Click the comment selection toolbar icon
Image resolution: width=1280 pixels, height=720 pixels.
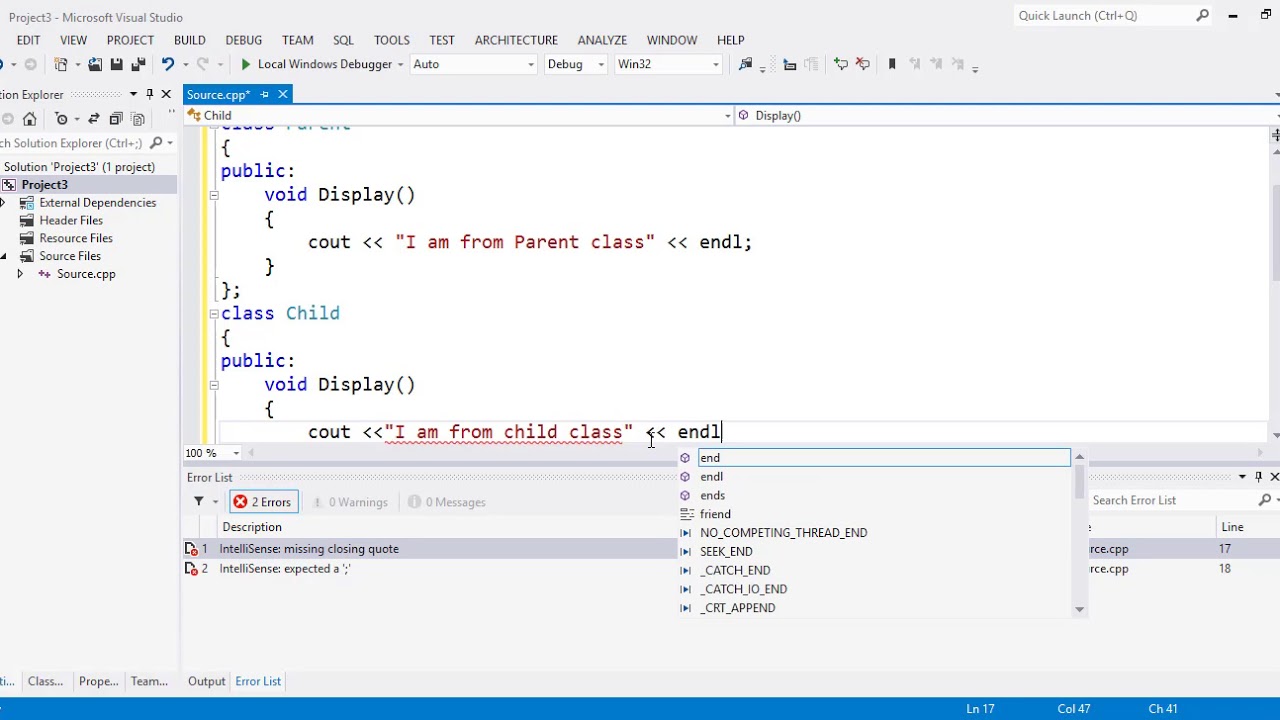840,64
